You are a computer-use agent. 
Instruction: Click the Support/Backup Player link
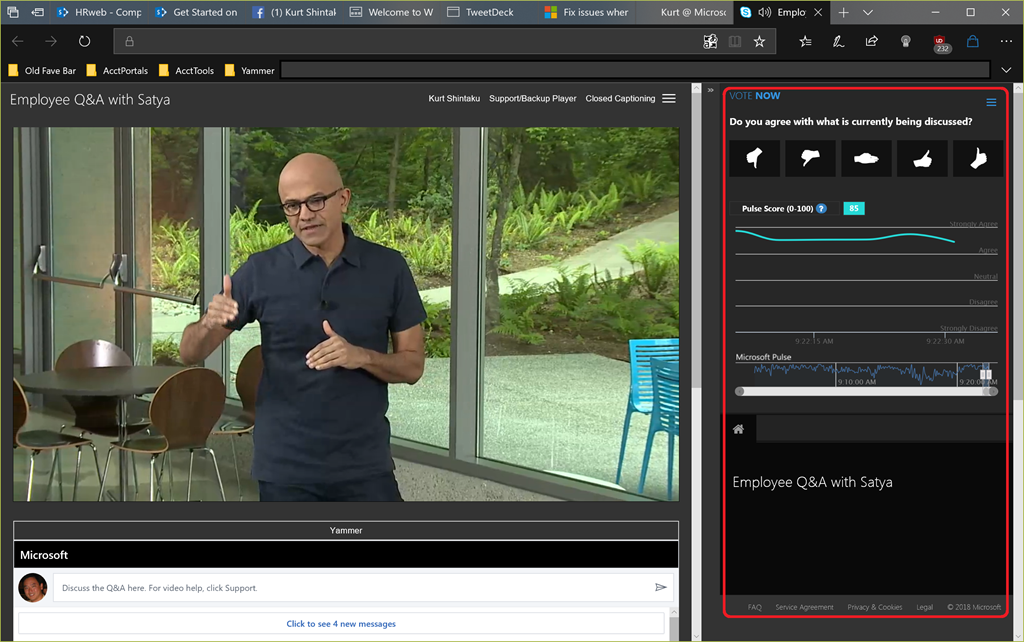coord(532,99)
